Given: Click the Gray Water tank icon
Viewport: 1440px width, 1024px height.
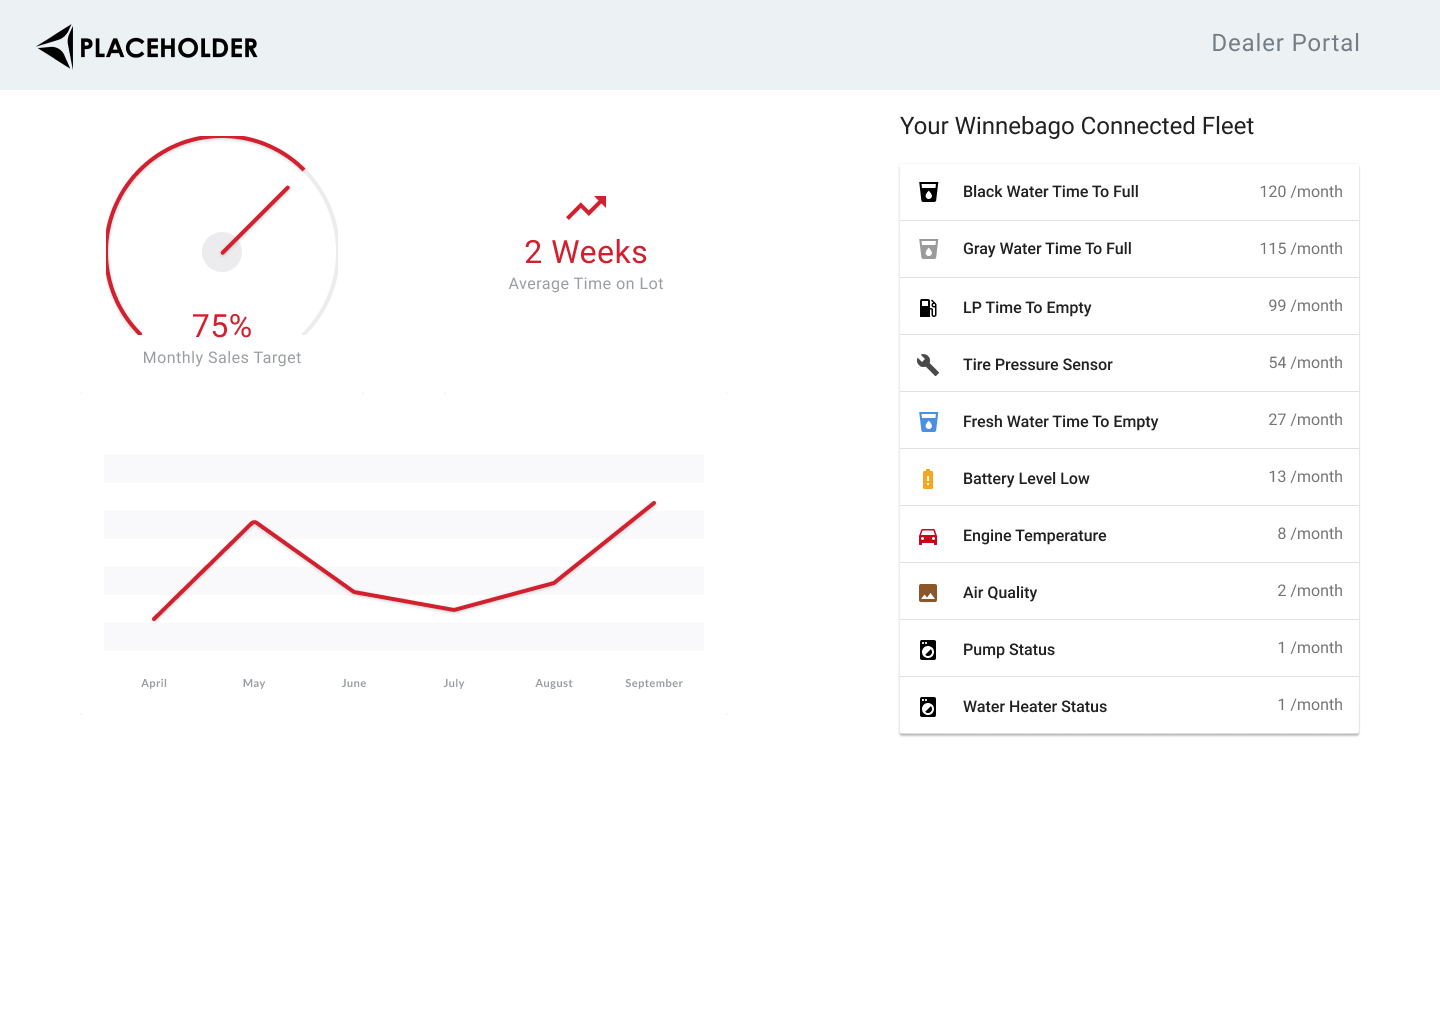Looking at the screenshot, I should pyautogui.click(x=928, y=249).
